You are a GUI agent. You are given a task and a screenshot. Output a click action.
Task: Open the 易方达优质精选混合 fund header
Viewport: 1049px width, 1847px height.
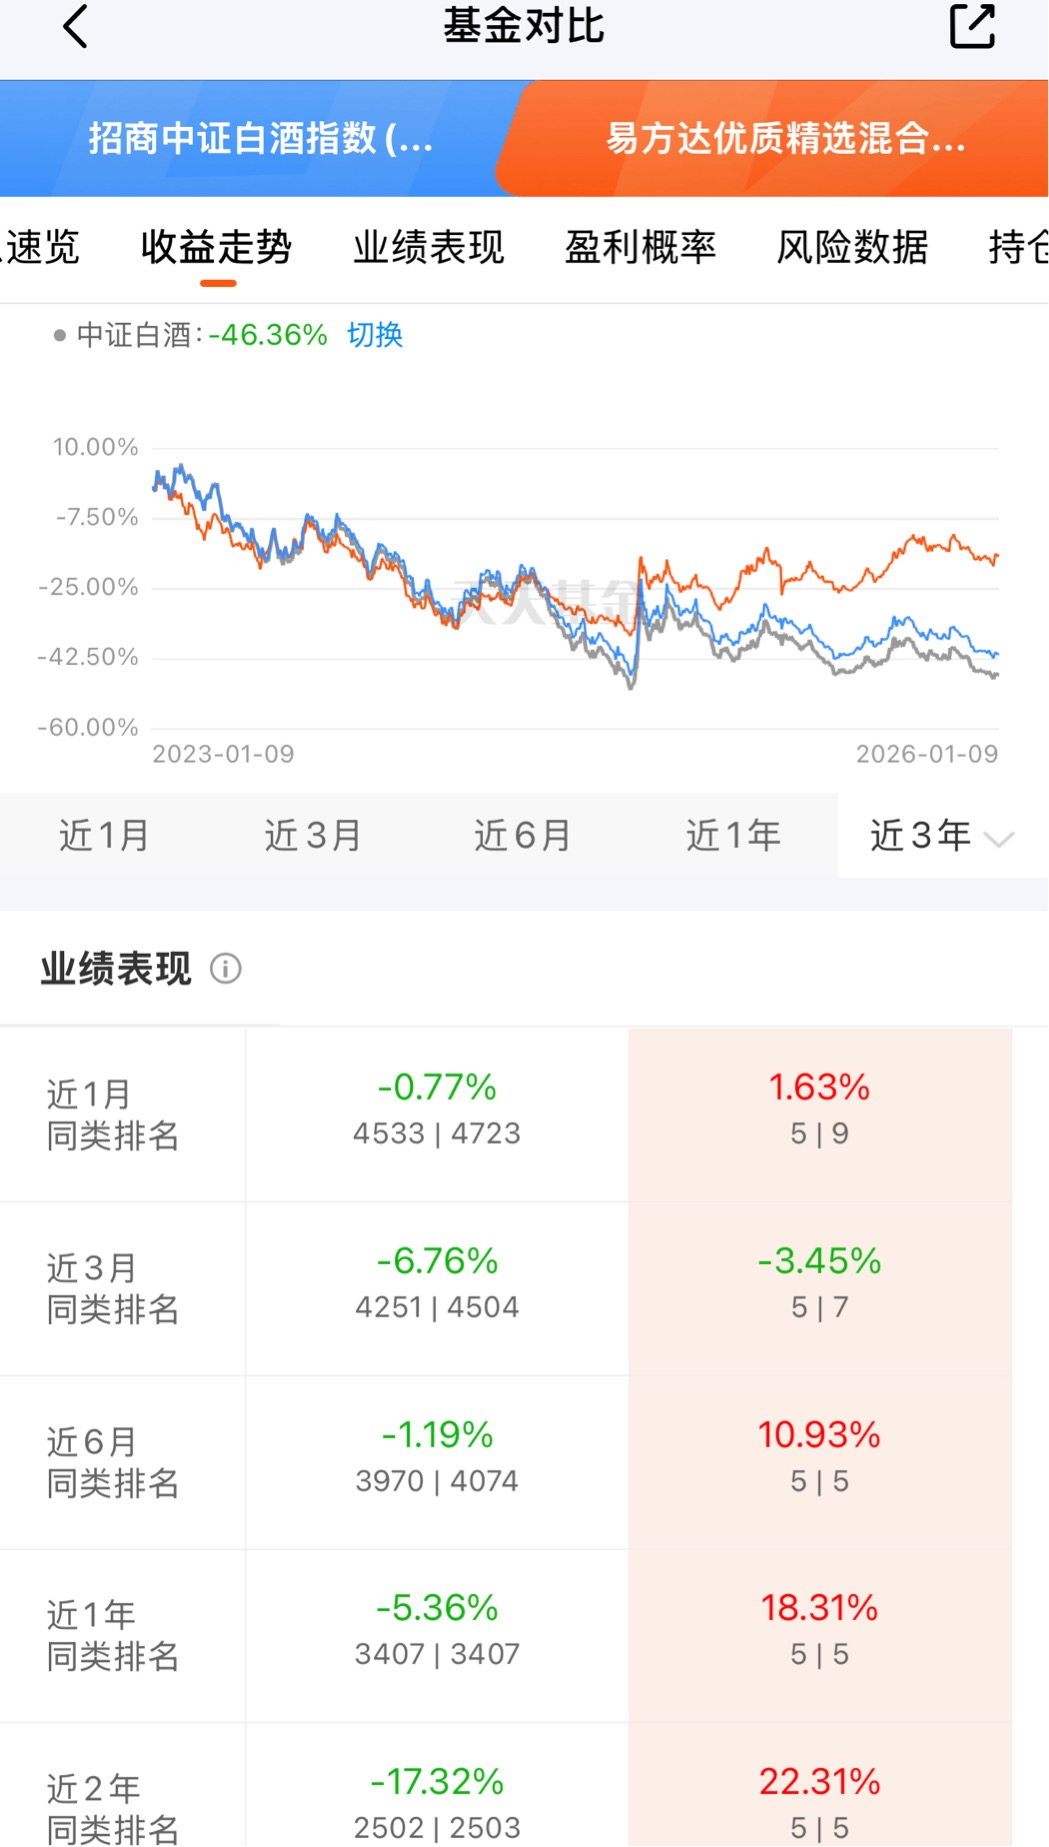click(785, 138)
